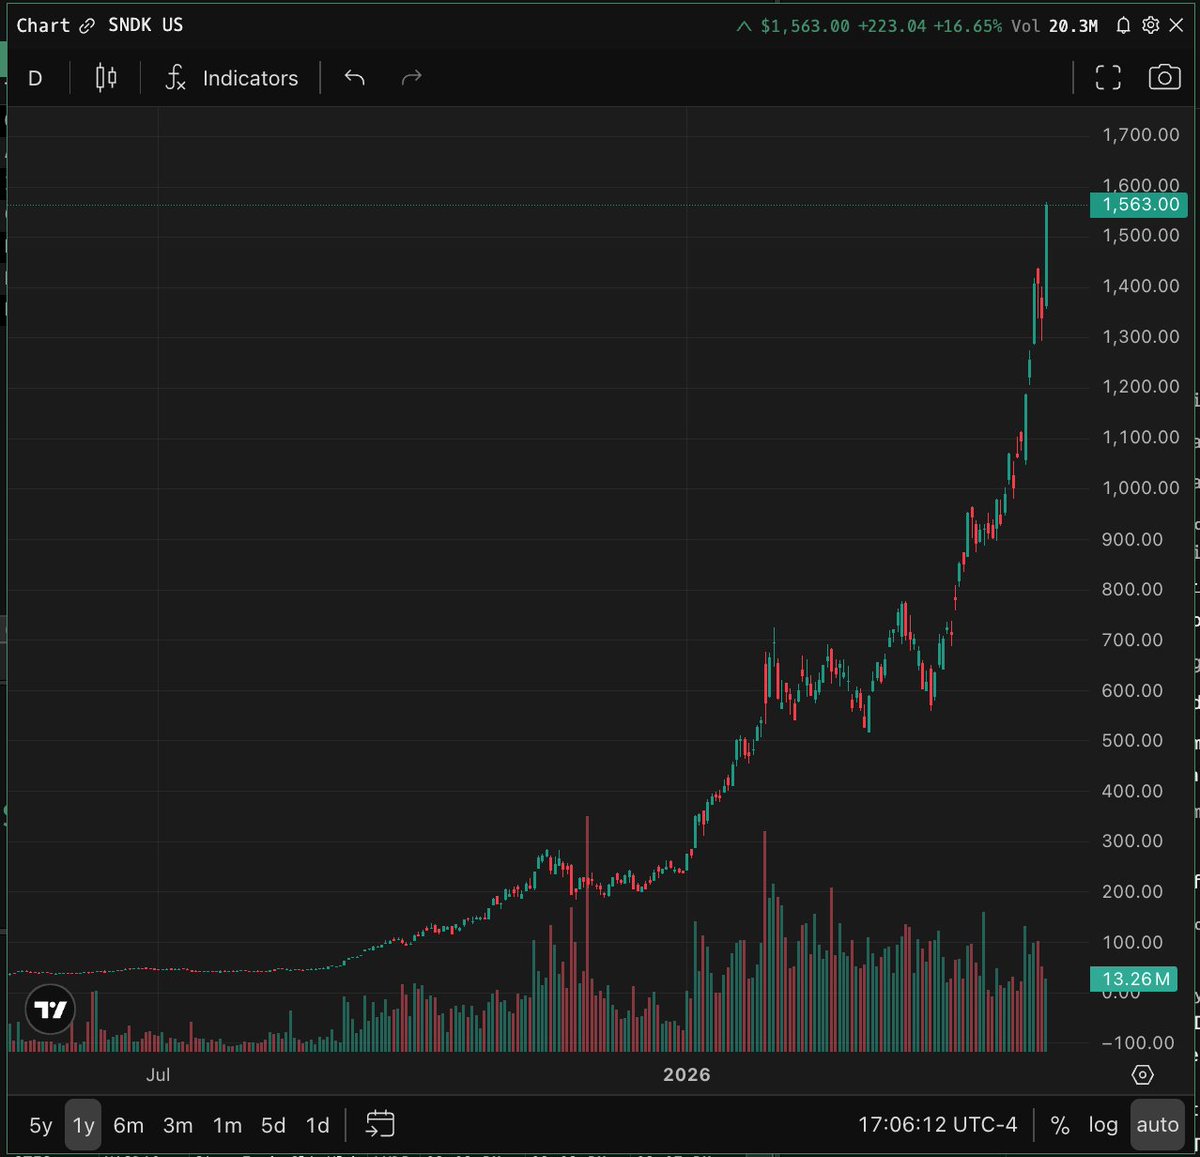
Task: Click the +223.04 change amount
Action: click(892, 26)
